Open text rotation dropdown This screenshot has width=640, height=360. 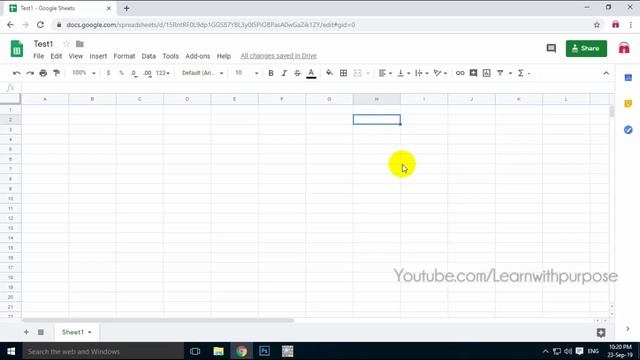tap(440, 73)
